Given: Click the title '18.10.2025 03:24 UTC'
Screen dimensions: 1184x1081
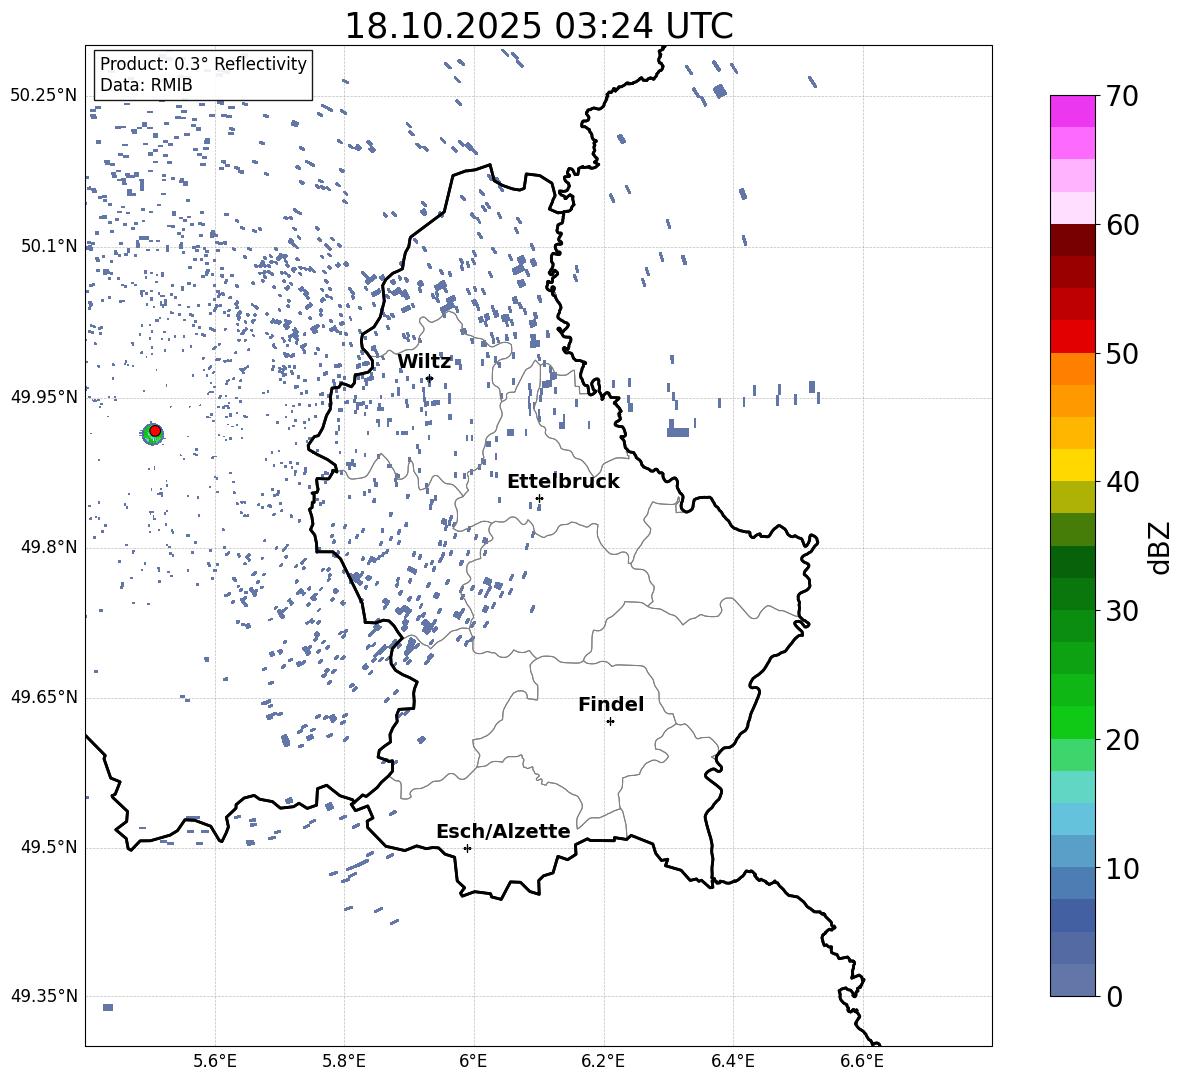Looking at the screenshot, I should 538,26.
